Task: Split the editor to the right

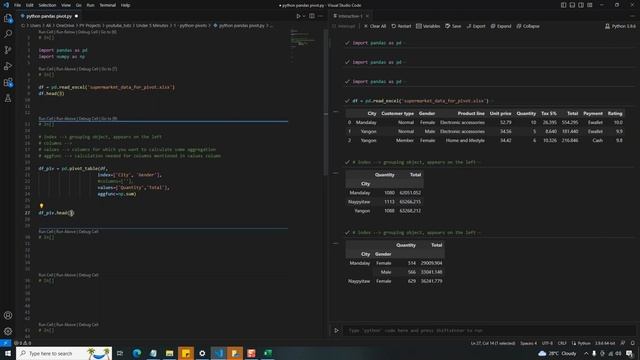Action: click(312, 16)
